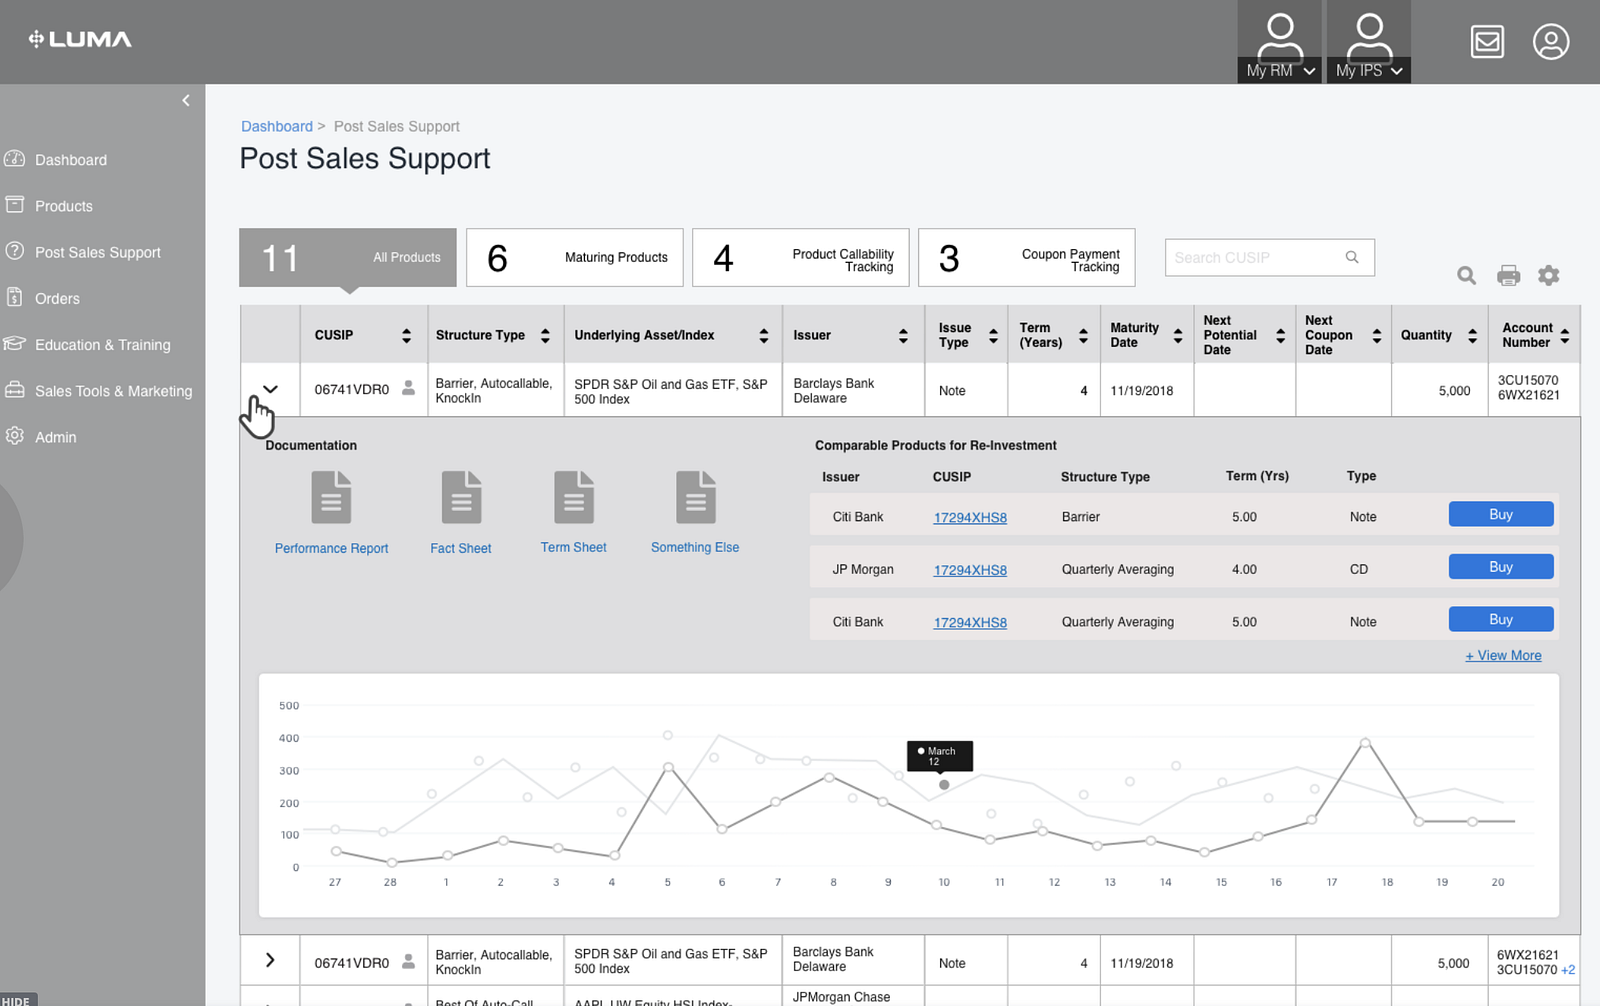Click the Orders document icon in sidebar
Image resolution: width=1600 pixels, height=1006 pixels.
click(x=14, y=297)
